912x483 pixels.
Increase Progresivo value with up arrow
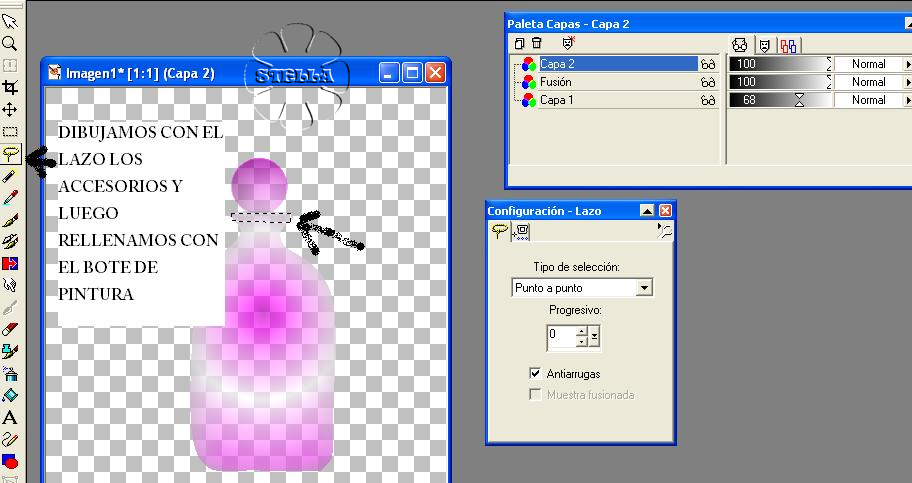point(581,332)
